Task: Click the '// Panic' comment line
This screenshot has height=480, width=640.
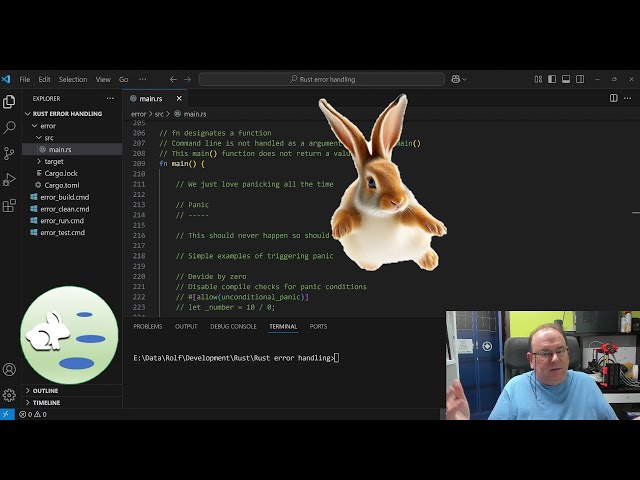Action: [192, 204]
